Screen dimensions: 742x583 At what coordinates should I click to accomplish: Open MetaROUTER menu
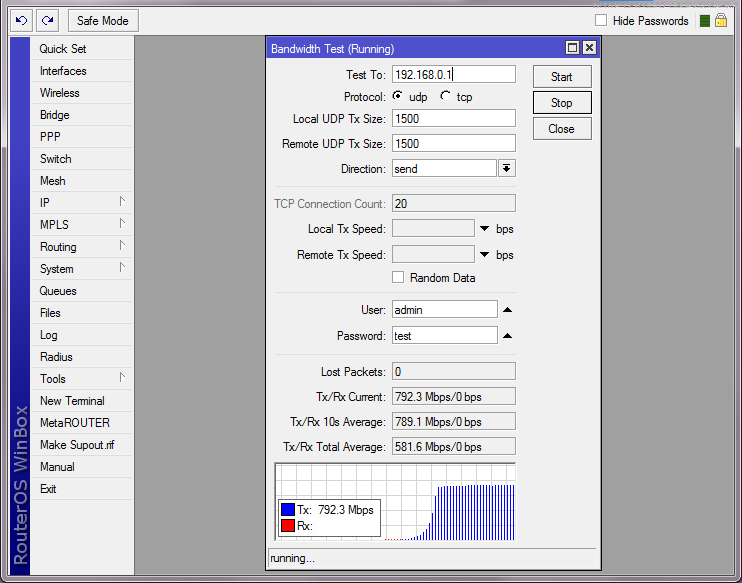(81, 423)
